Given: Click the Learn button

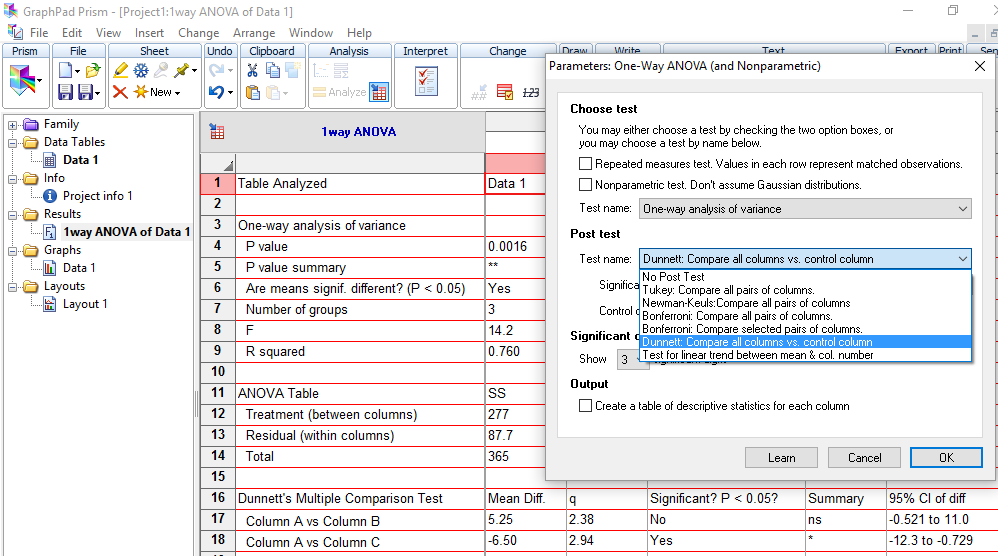Looking at the screenshot, I should (x=782, y=457).
